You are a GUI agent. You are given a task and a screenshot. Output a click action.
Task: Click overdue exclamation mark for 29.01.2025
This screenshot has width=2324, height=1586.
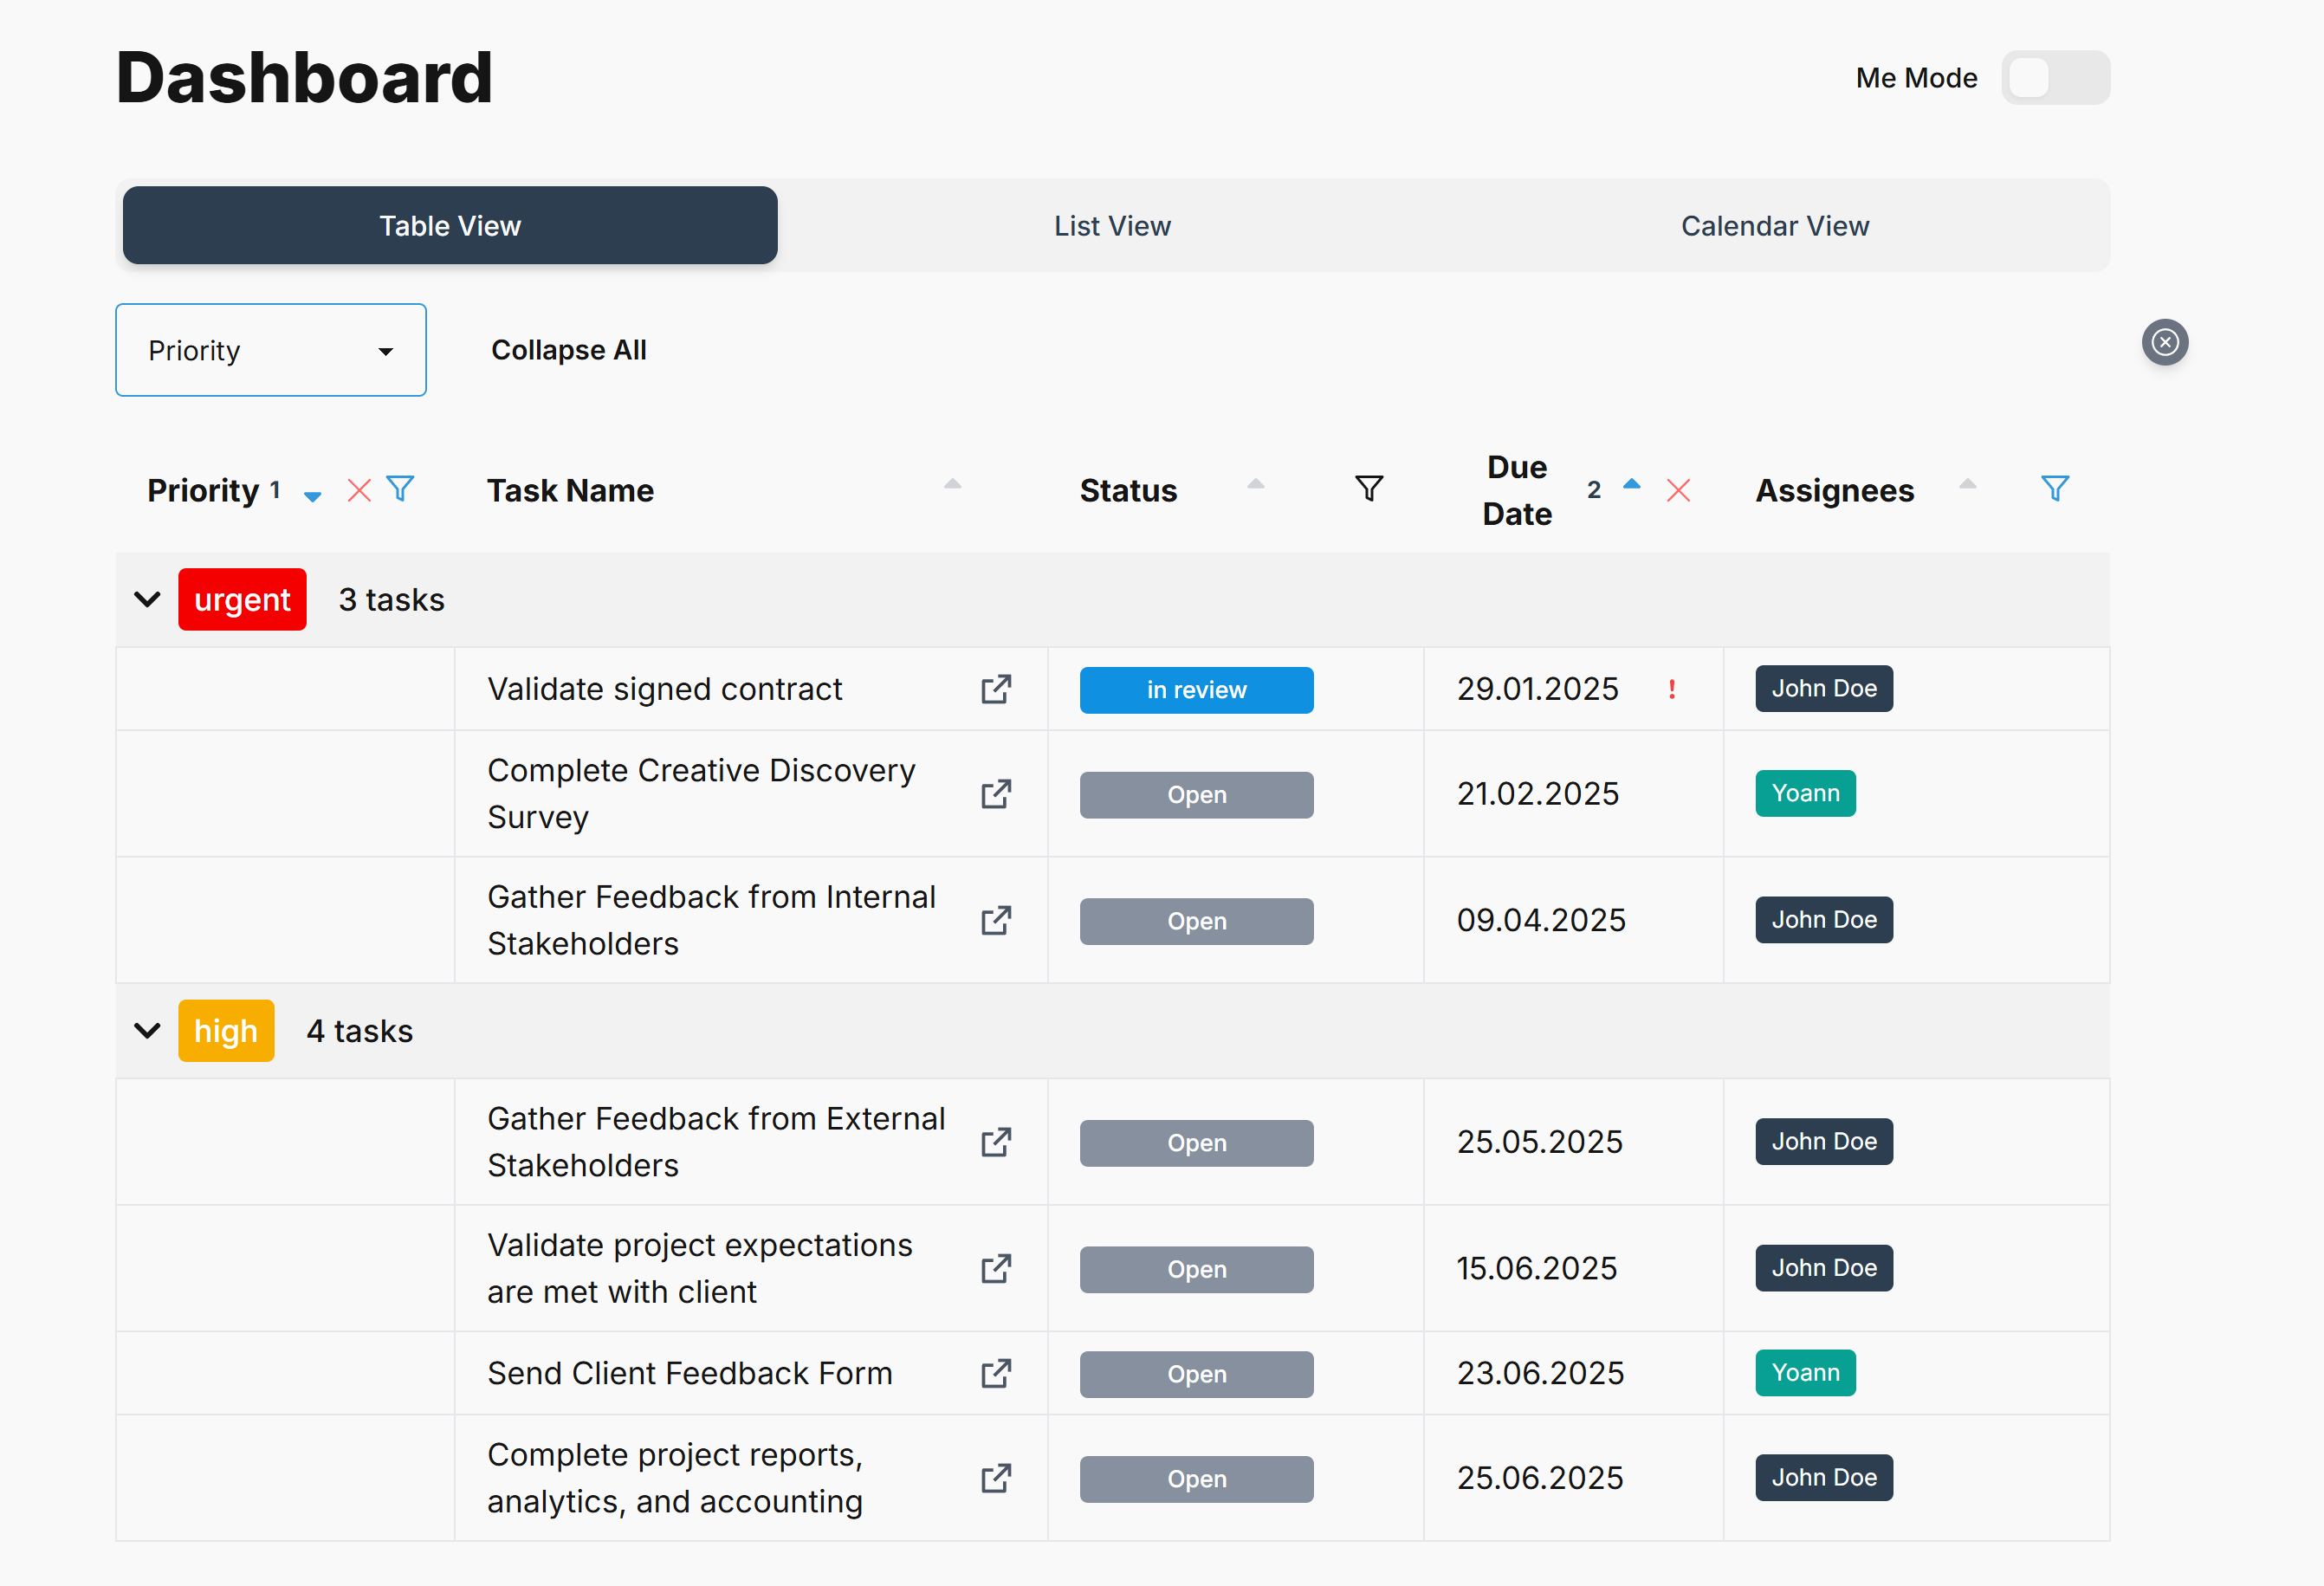click(x=1672, y=689)
